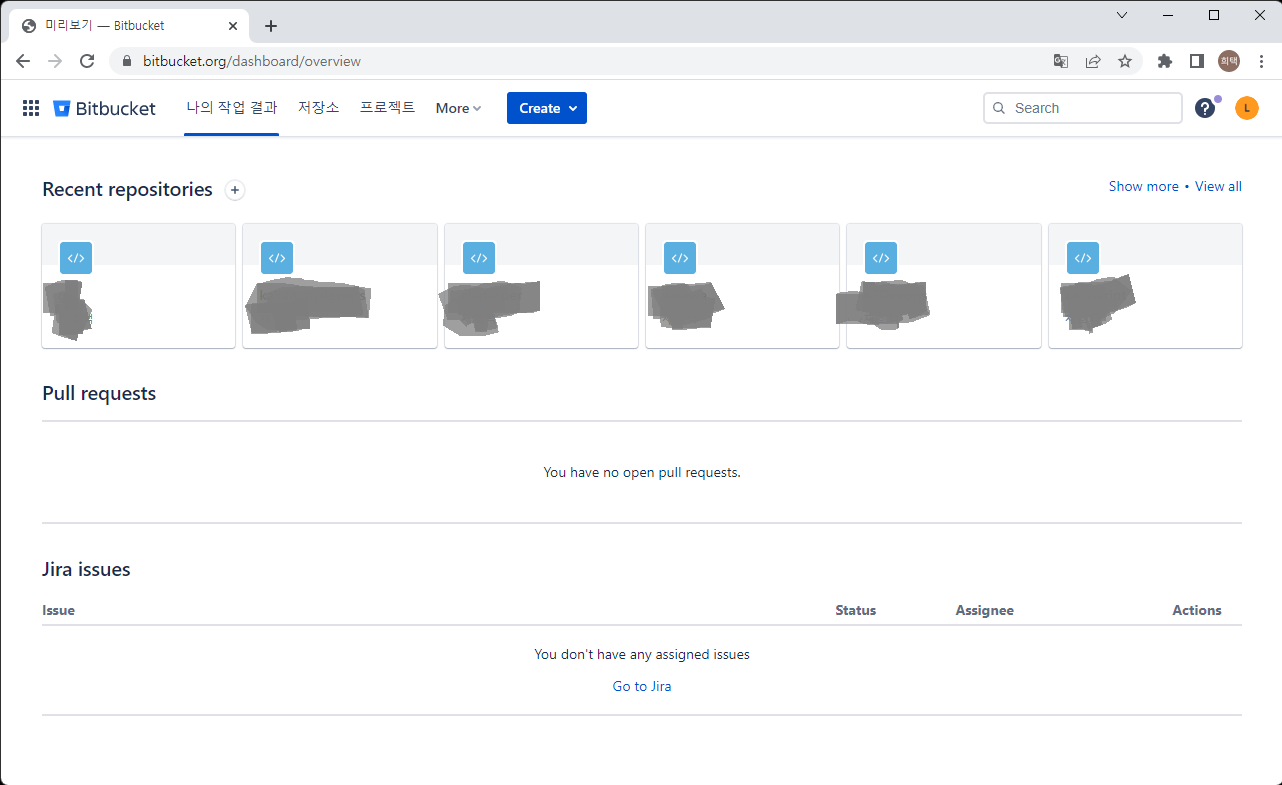Open Chrome profile avatar
The height and width of the screenshot is (785, 1282).
(x=1229, y=61)
